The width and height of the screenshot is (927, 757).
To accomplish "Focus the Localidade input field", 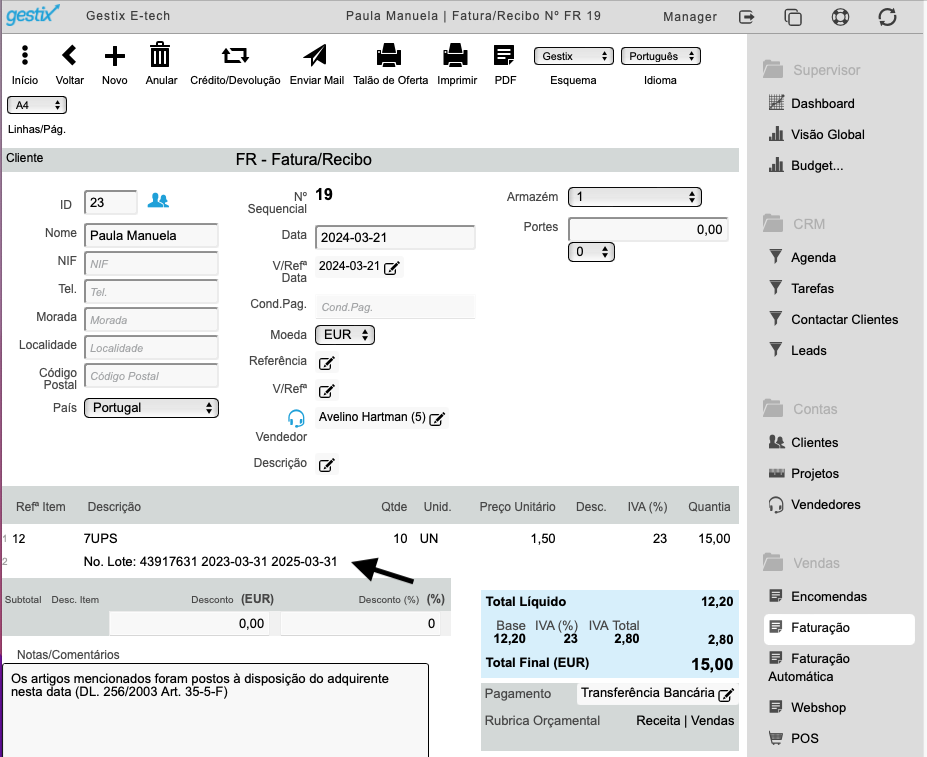I will [x=151, y=348].
